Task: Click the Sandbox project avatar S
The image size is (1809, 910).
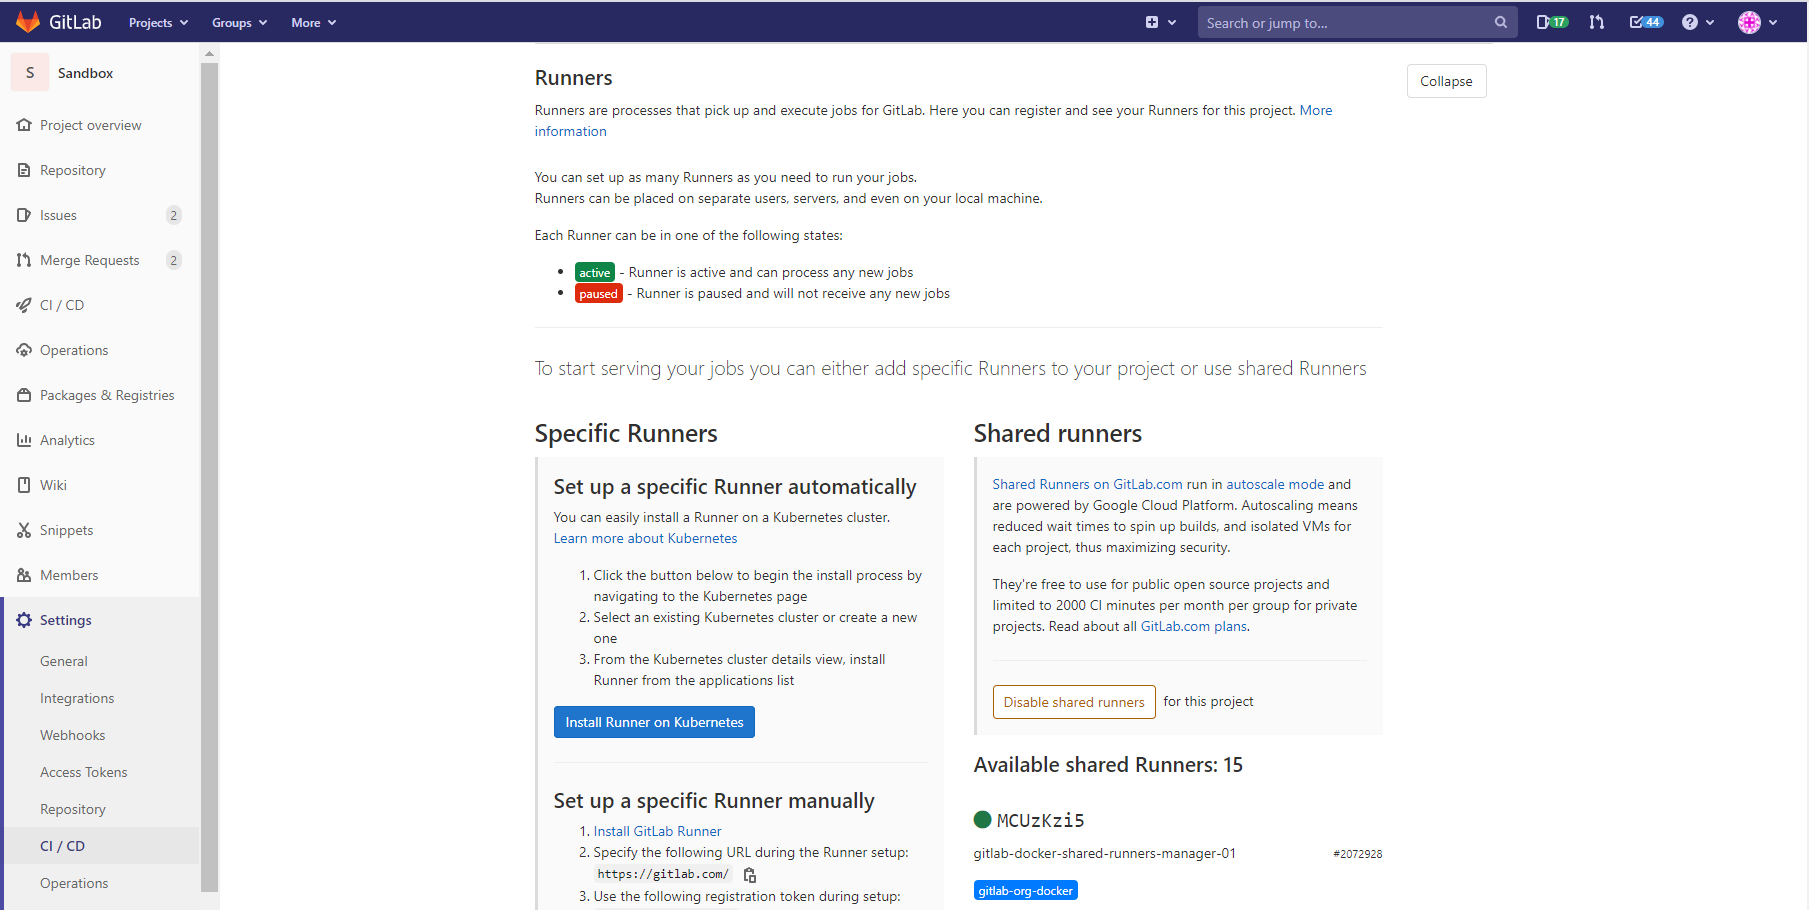Action: click(x=30, y=73)
